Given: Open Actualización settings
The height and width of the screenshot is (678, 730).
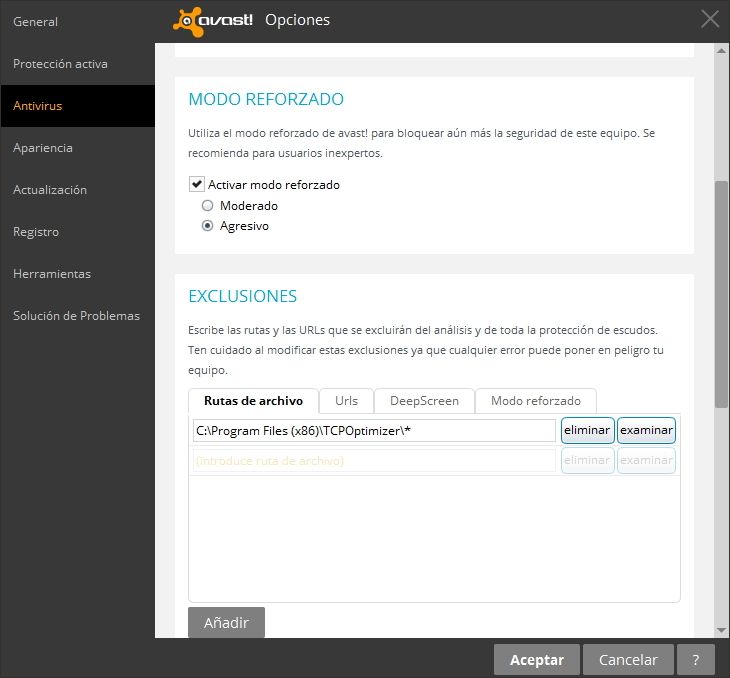Looking at the screenshot, I should [x=50, y=190].
